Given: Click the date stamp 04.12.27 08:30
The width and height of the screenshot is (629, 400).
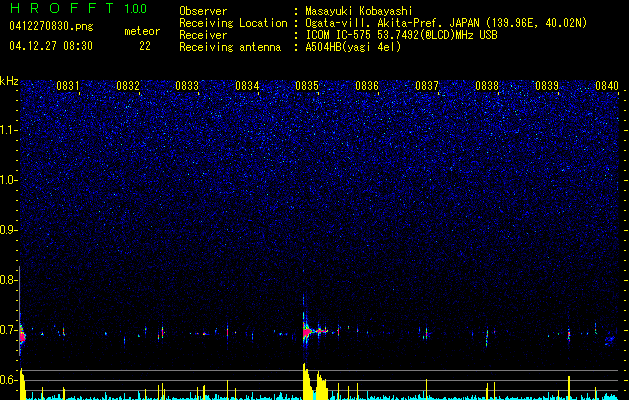Looking at the screenshot, I should point(51,46).
